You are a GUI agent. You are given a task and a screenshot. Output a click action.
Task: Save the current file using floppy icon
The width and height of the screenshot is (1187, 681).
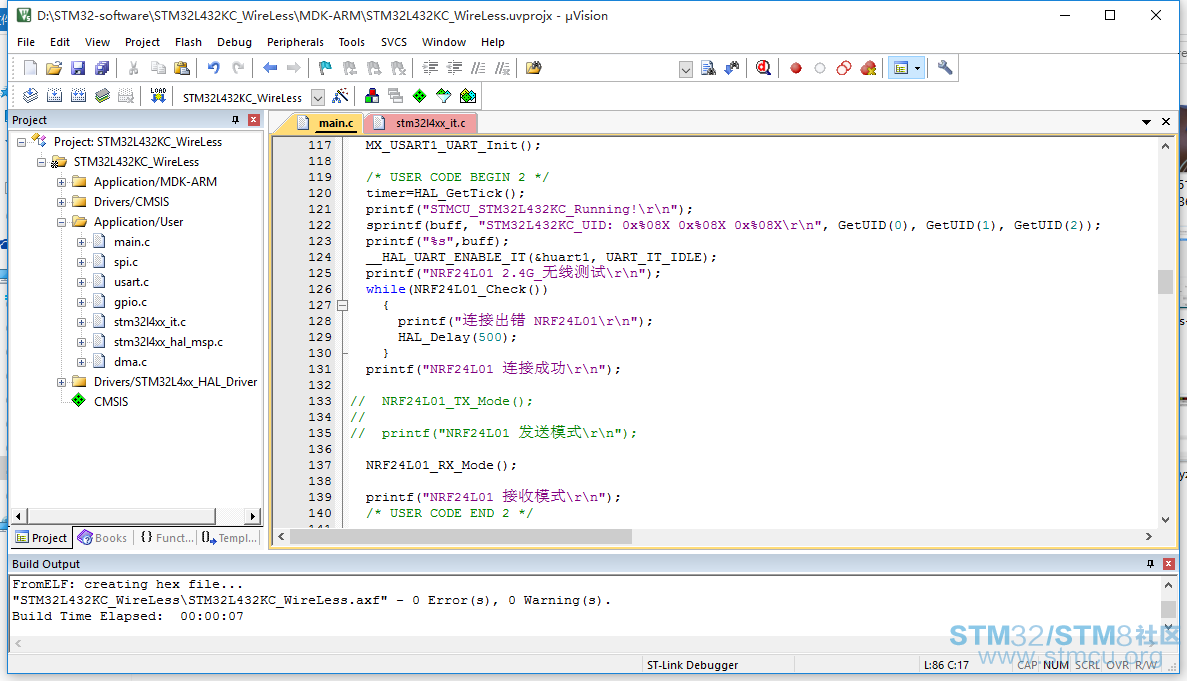tap(78, 68)
